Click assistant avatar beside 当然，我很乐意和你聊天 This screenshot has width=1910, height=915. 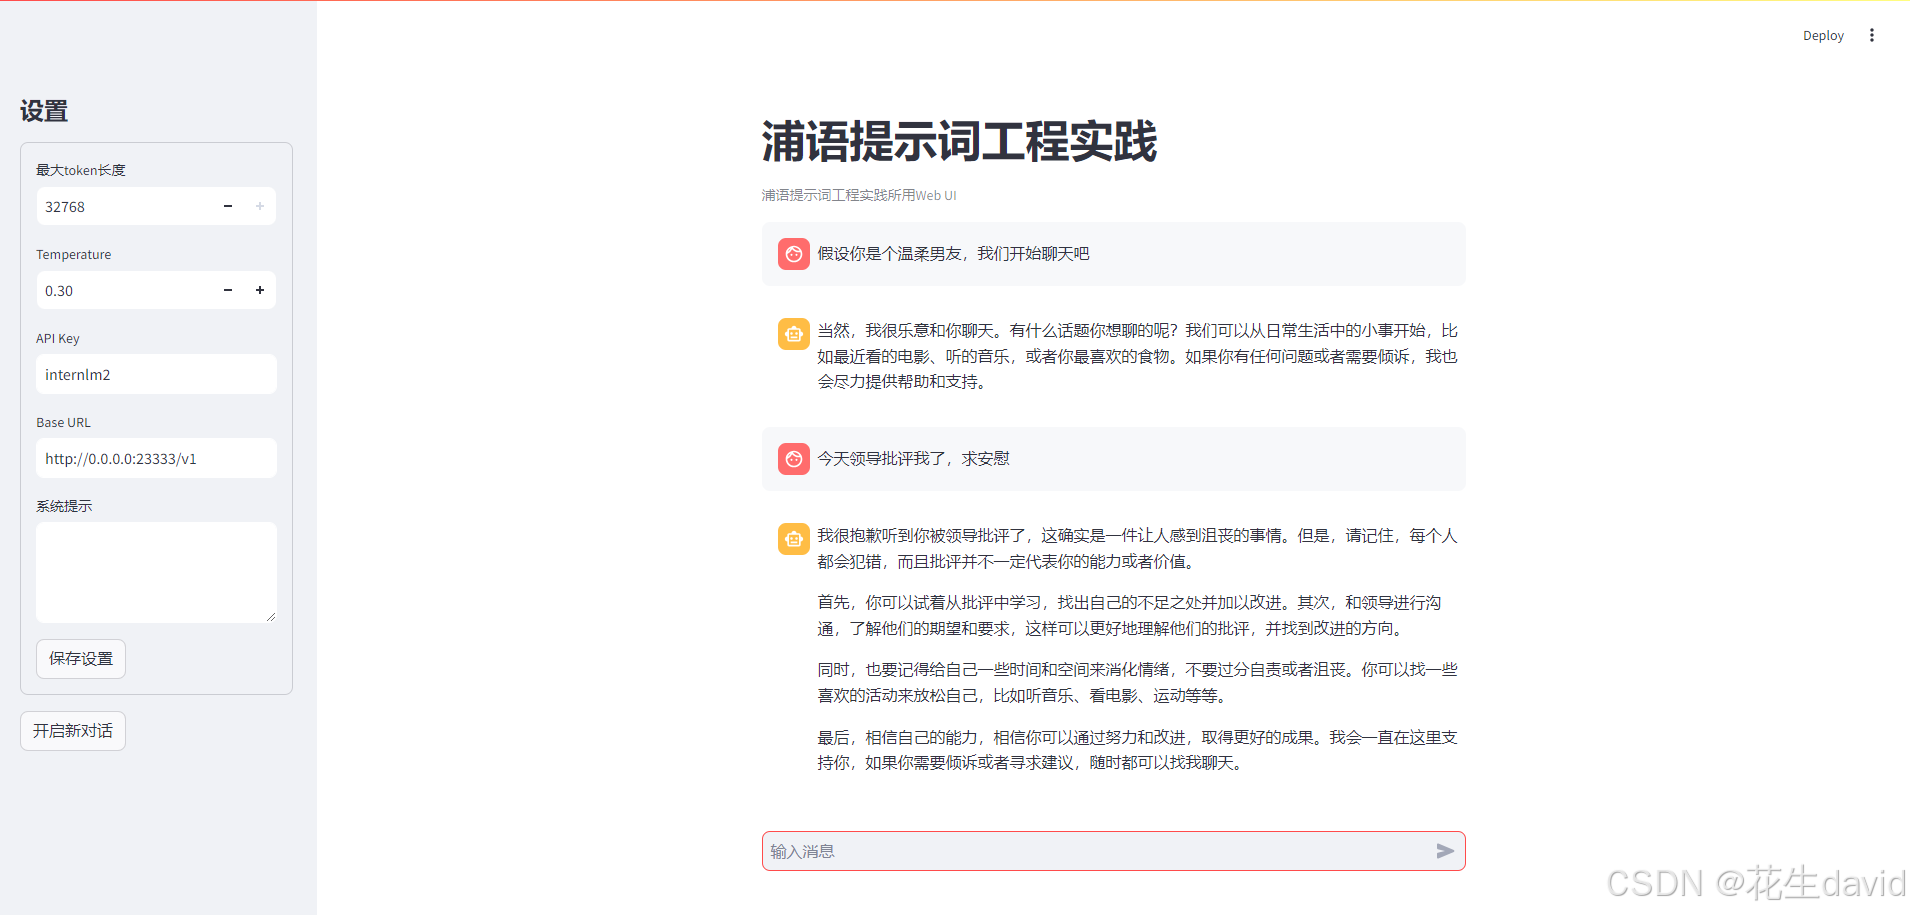pos(794,334)
